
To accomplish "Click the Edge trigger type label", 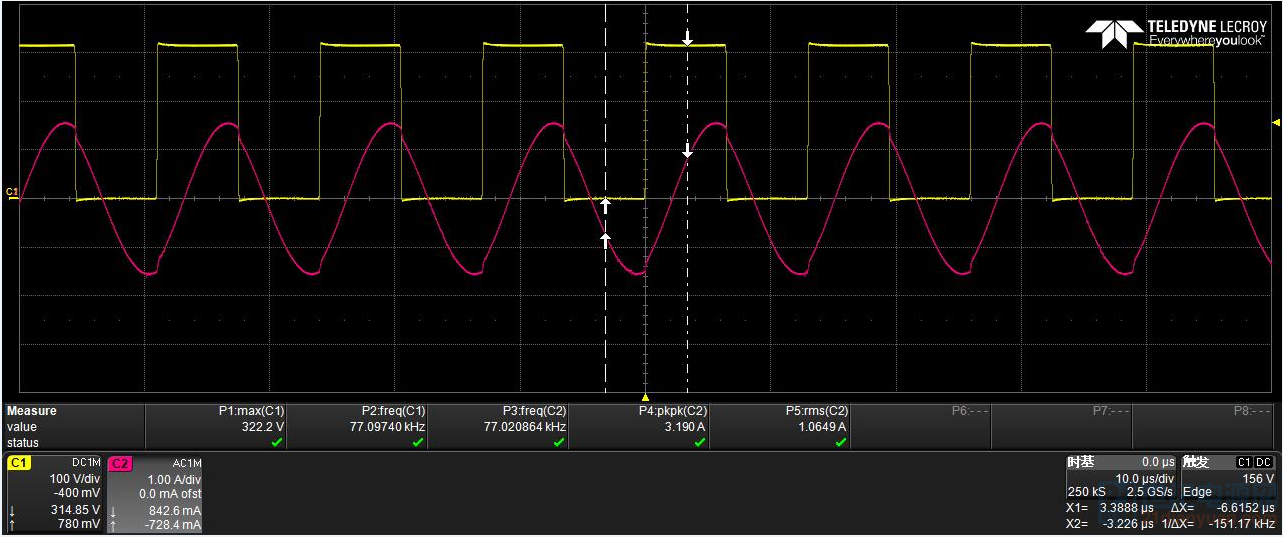I will (1198, 492).
